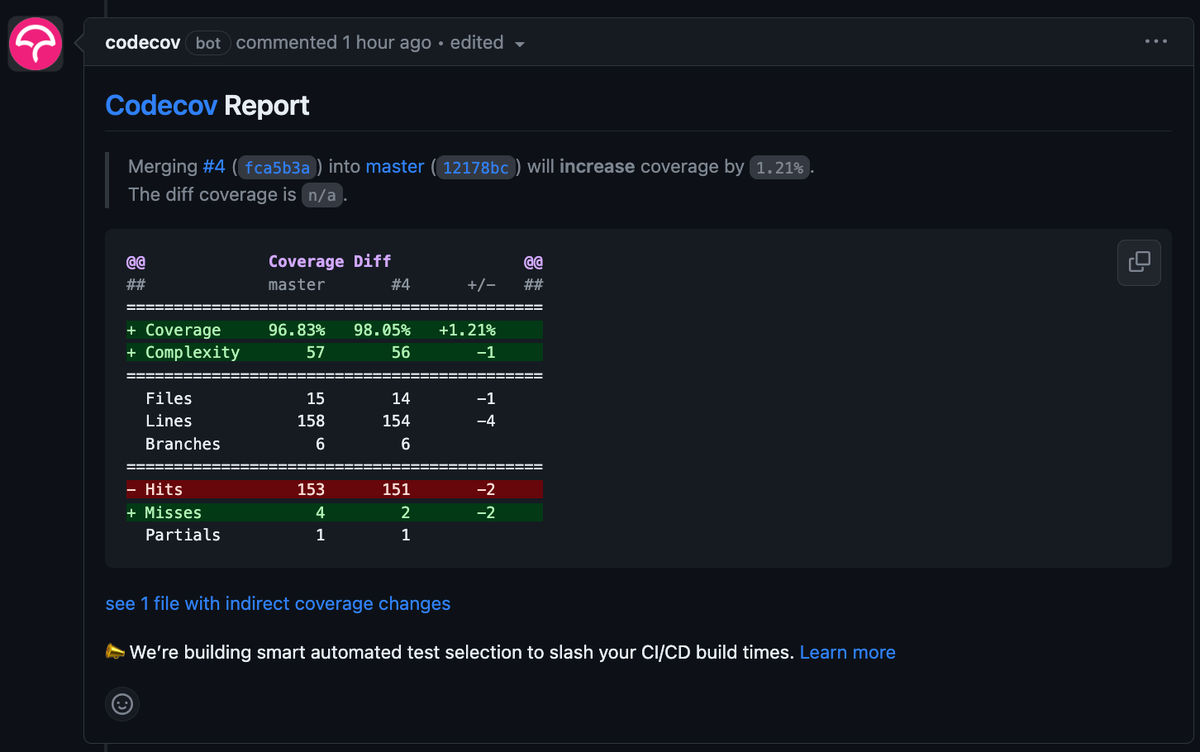Open the add reaction smiley picker

tap(122, 704)
